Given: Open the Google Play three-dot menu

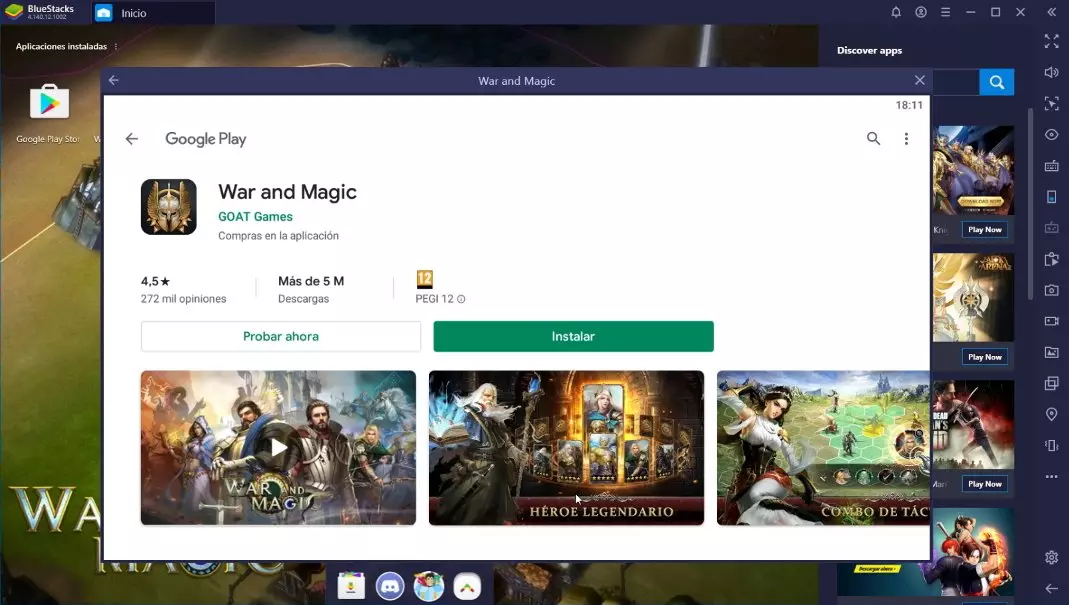Looking at the screenshot, I should click(906, 139).
